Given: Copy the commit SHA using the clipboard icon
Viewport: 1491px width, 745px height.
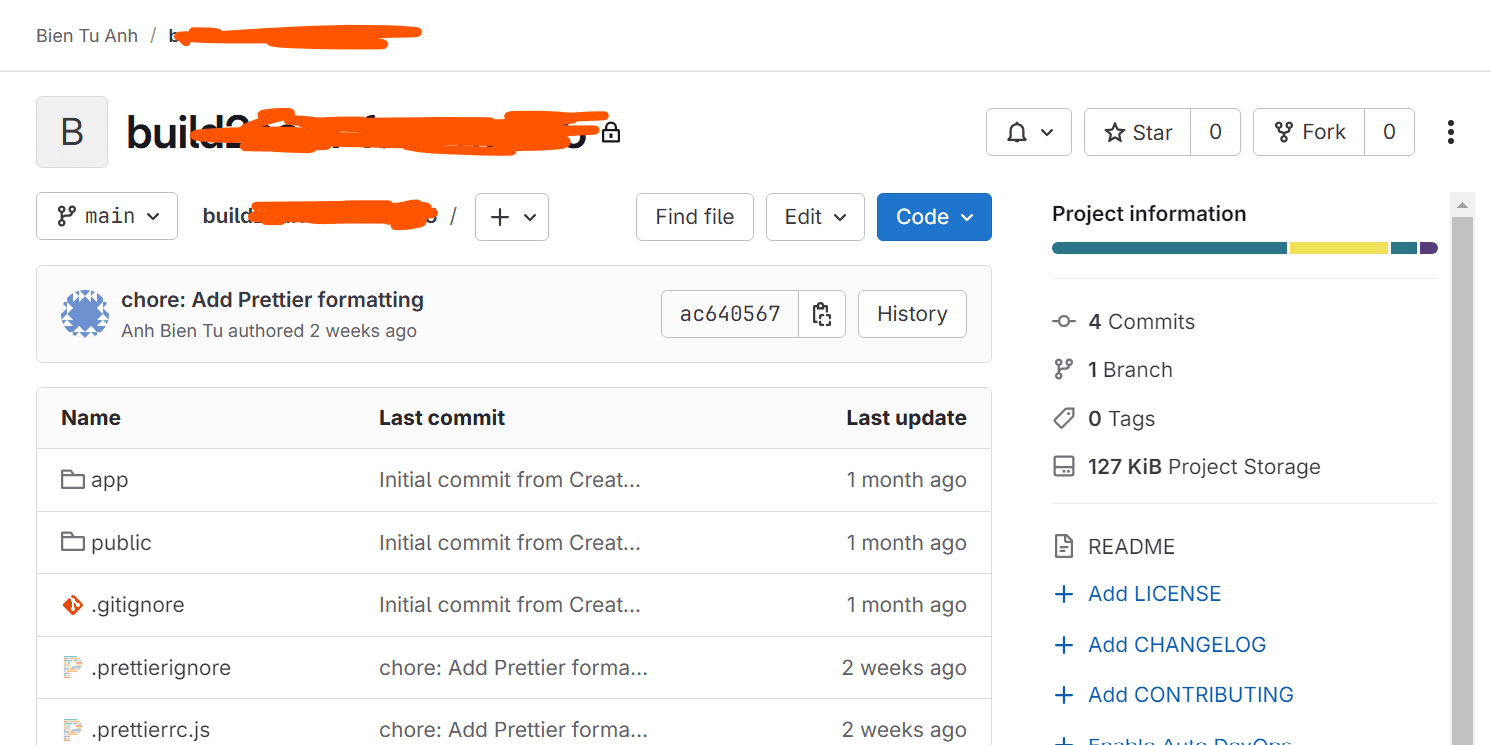Looking at the screenshot, I should [x=821, y=313].
